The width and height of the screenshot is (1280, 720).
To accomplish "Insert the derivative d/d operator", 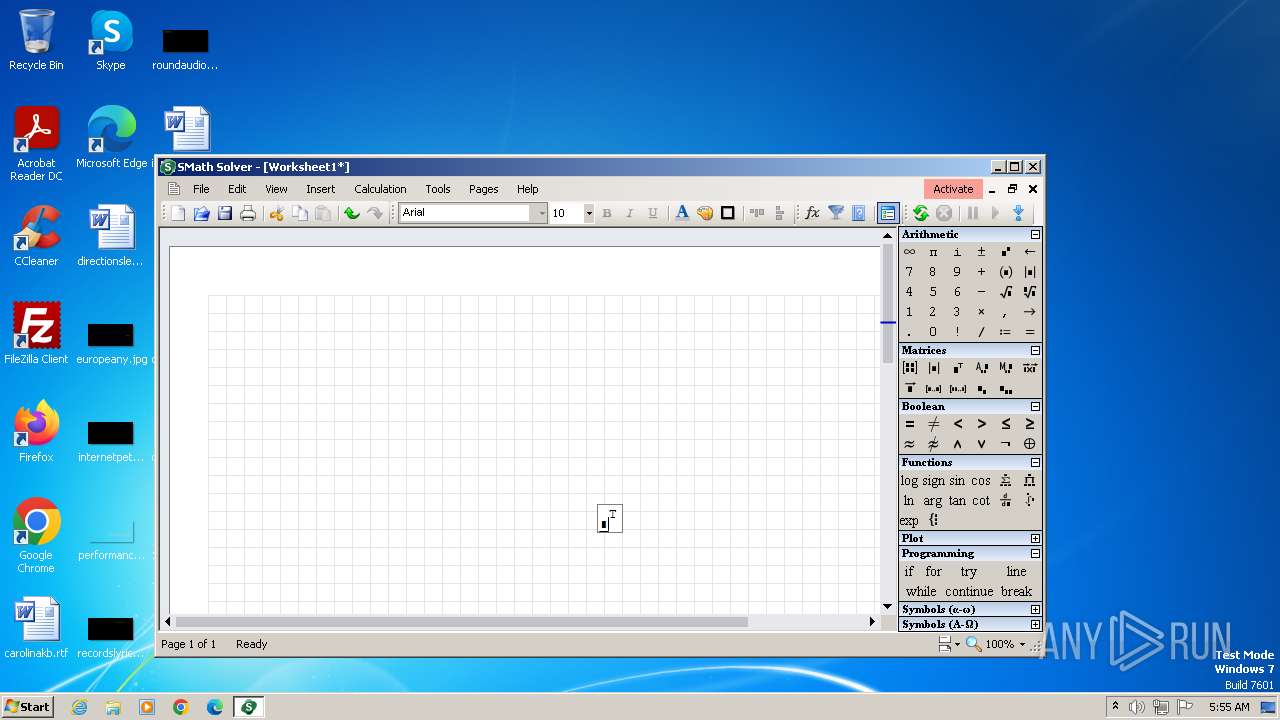I will [x=1006, y=501].
